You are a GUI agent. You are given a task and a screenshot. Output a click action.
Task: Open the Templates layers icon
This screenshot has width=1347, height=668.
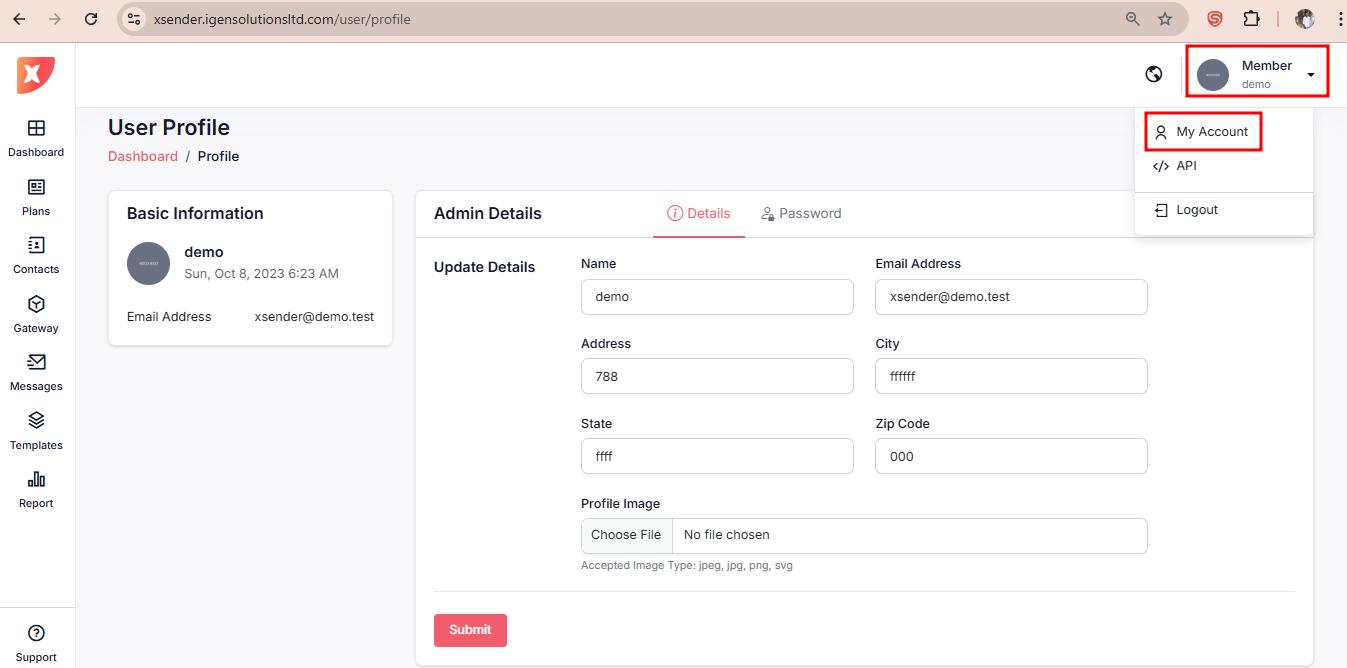click(x=36, y=421)
